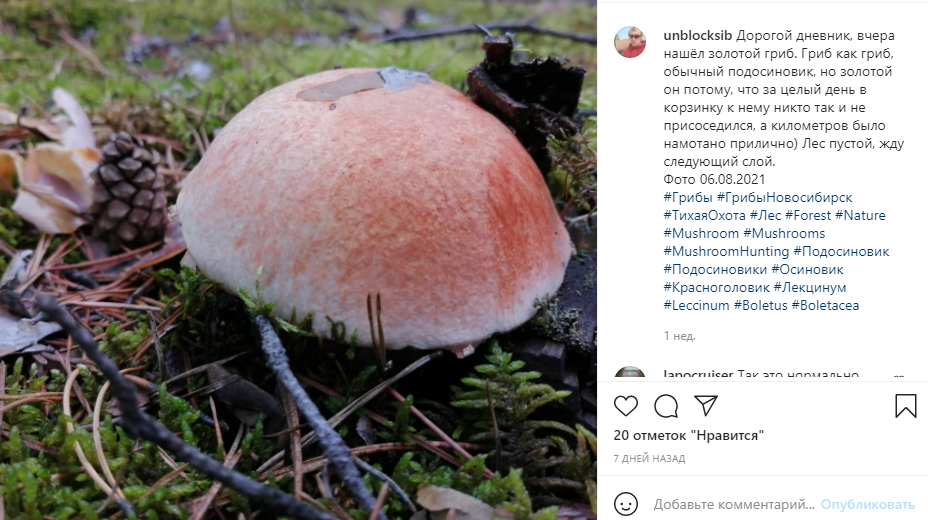
Task: Click the mushroom photo
Action: [298, 260]
